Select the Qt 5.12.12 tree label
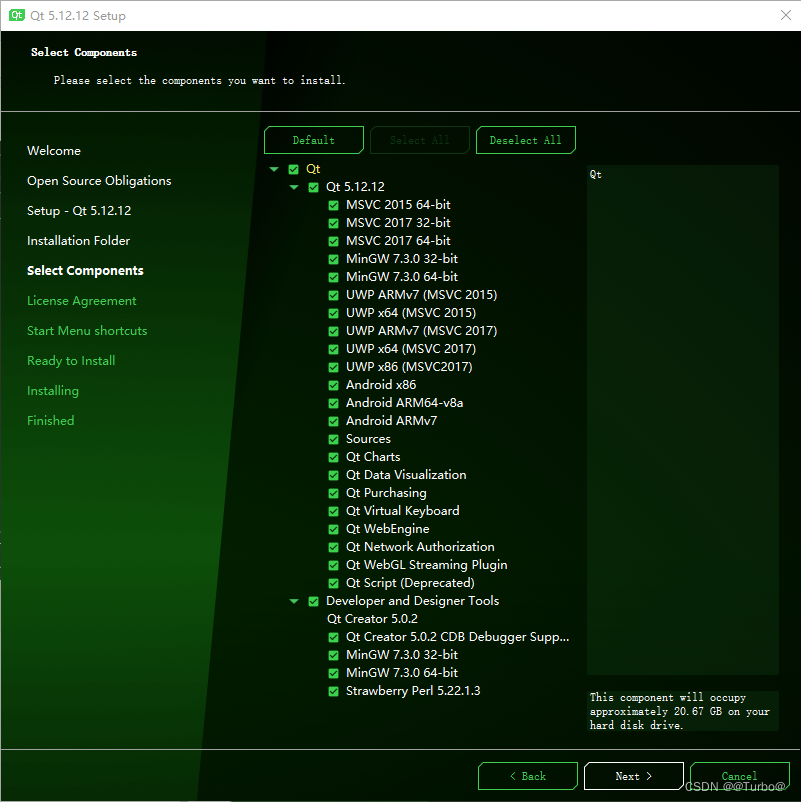The image size is (801, 802). tap(355, 187)
